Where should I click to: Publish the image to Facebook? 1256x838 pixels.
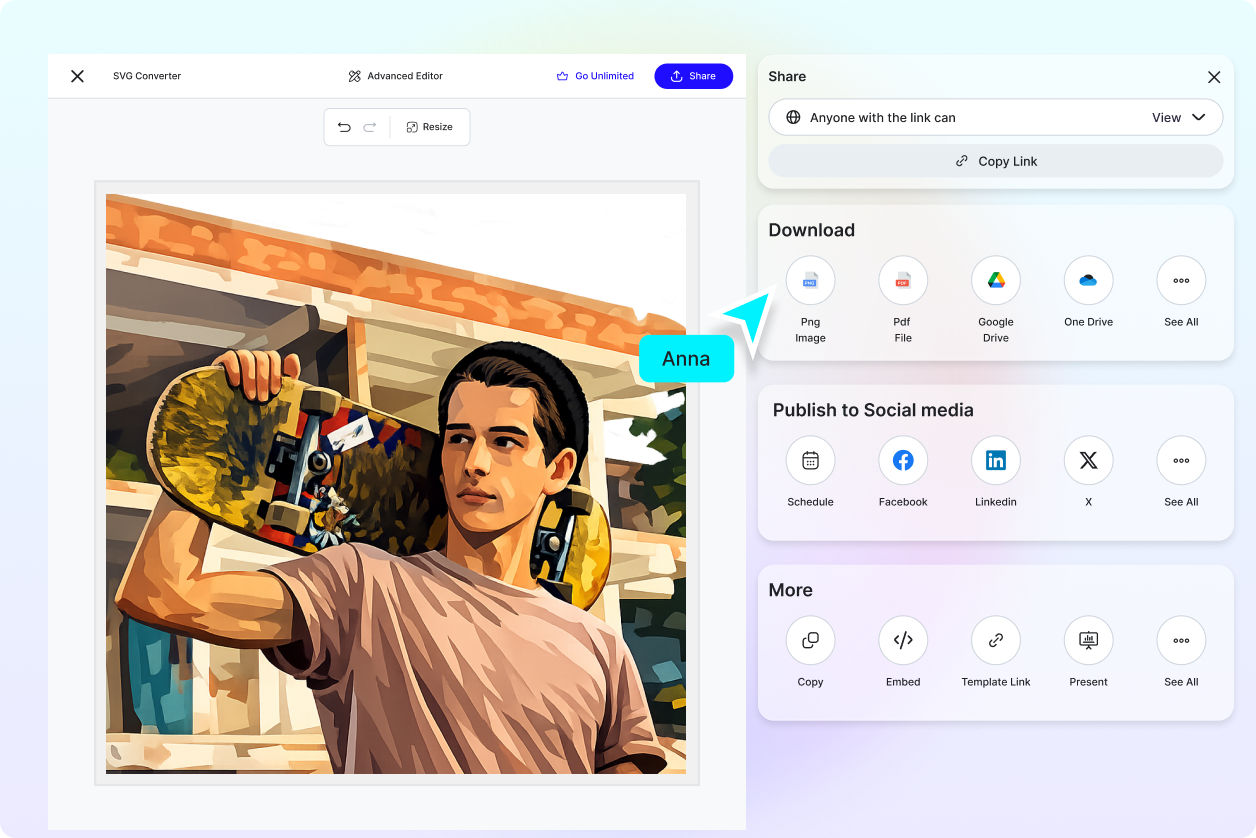[x=902, y=460]
